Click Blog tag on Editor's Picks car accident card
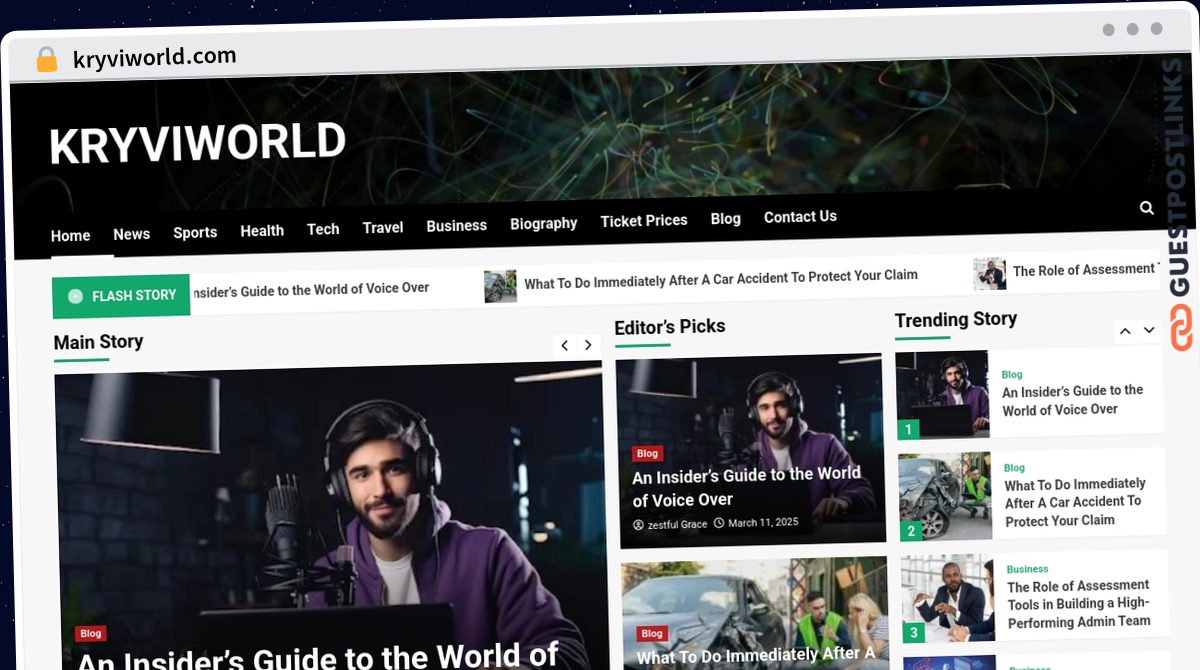1200x670 pixels. click(x=652, y=633)
